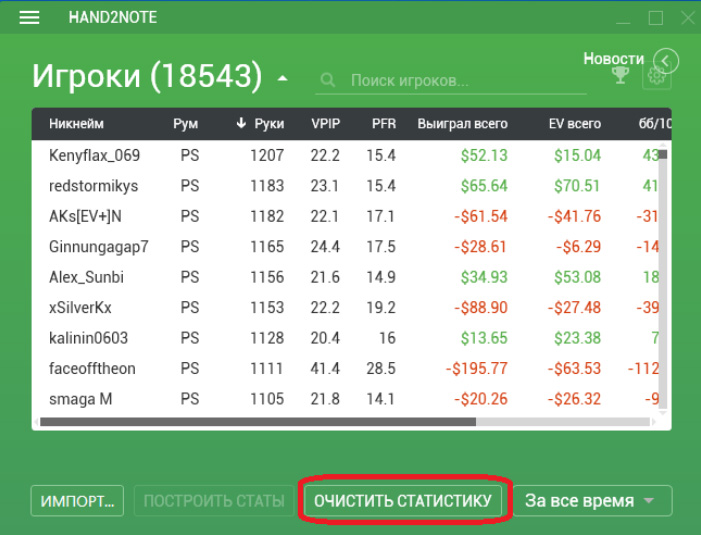Click the Новости label
The height and width of the screenshot is (535, 701).
pyautogui.click(x=613, y=59)
